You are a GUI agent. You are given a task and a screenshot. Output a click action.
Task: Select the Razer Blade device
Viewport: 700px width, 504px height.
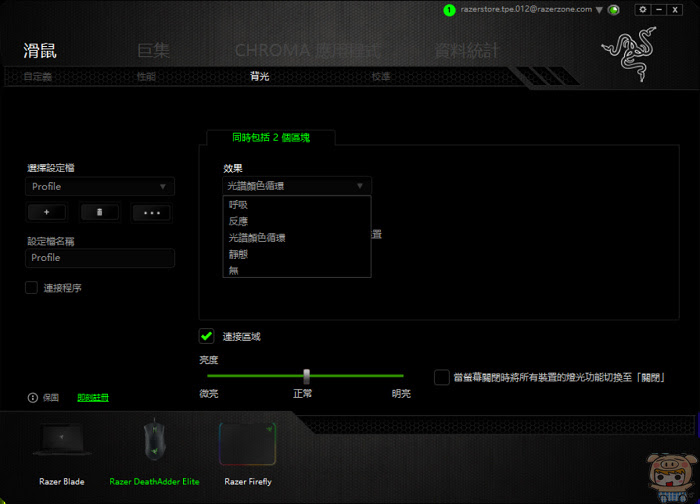pyautogui.click(x=62, y=453)
